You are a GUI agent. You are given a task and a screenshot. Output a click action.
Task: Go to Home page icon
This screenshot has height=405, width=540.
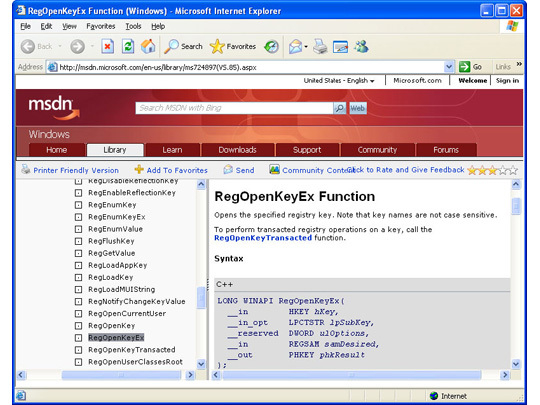[x=148, y=46]
